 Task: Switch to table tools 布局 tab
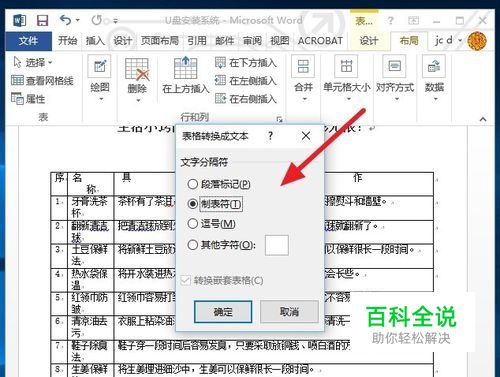409,41
